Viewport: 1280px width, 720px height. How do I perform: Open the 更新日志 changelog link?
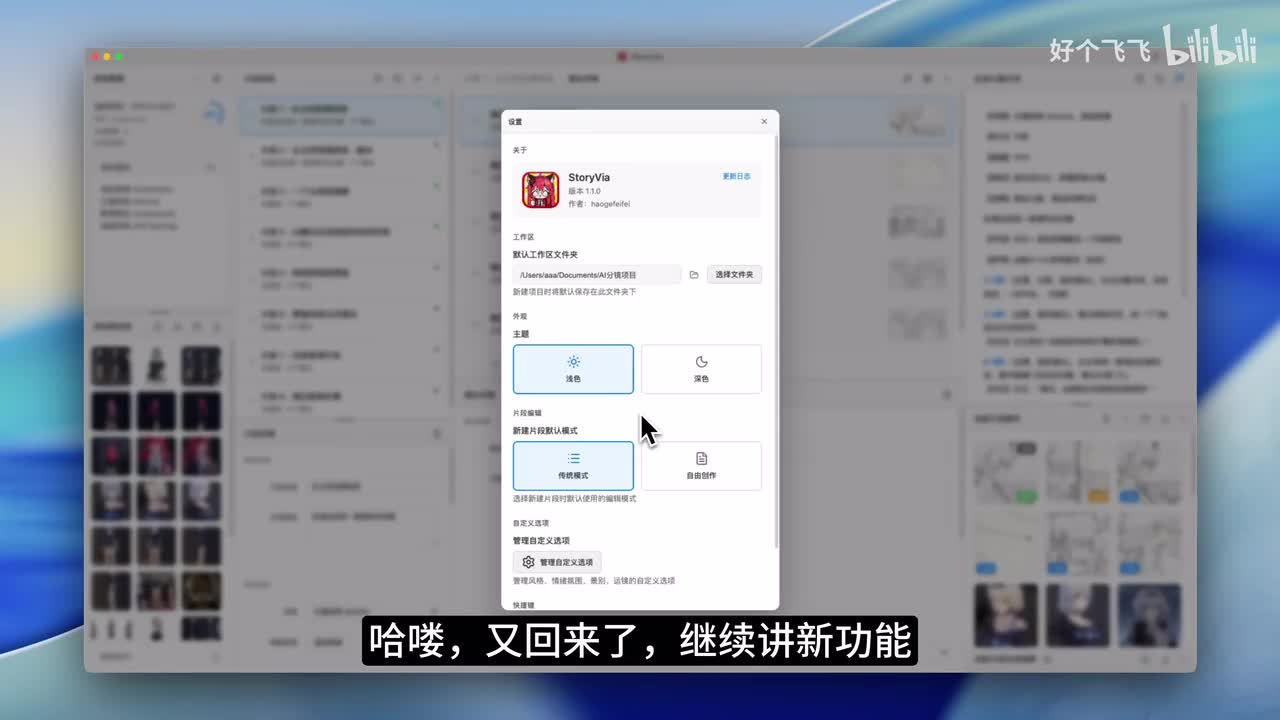pos(736,176)
